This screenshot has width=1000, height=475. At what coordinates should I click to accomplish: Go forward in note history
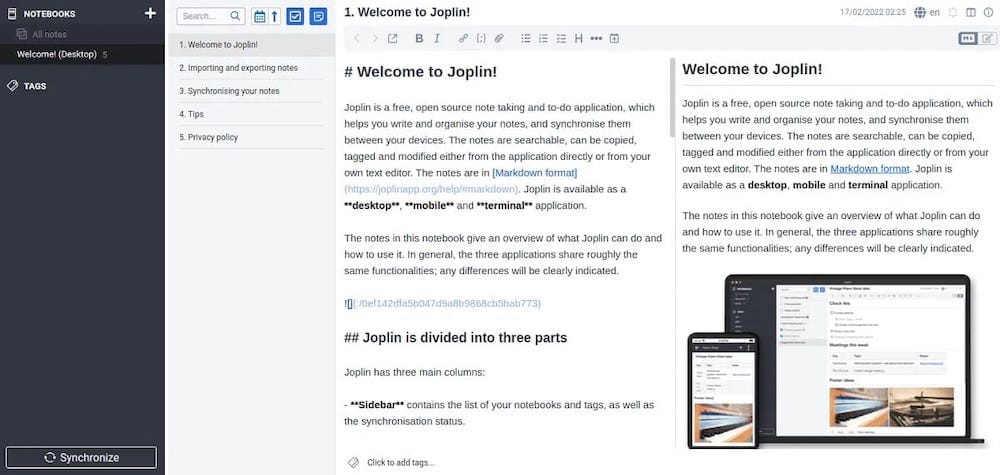click(x=374, y=38)
